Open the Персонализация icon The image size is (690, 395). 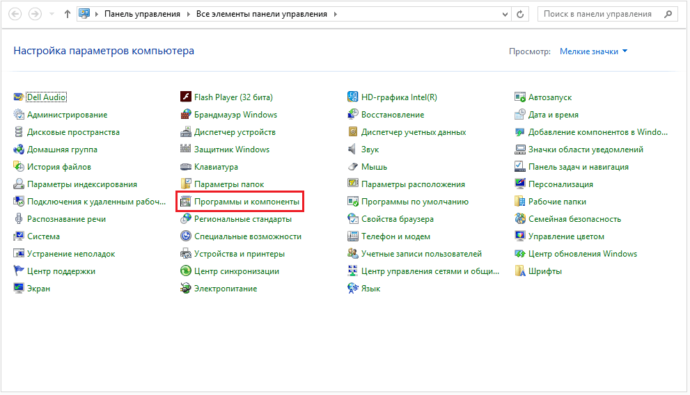(520, 184)
